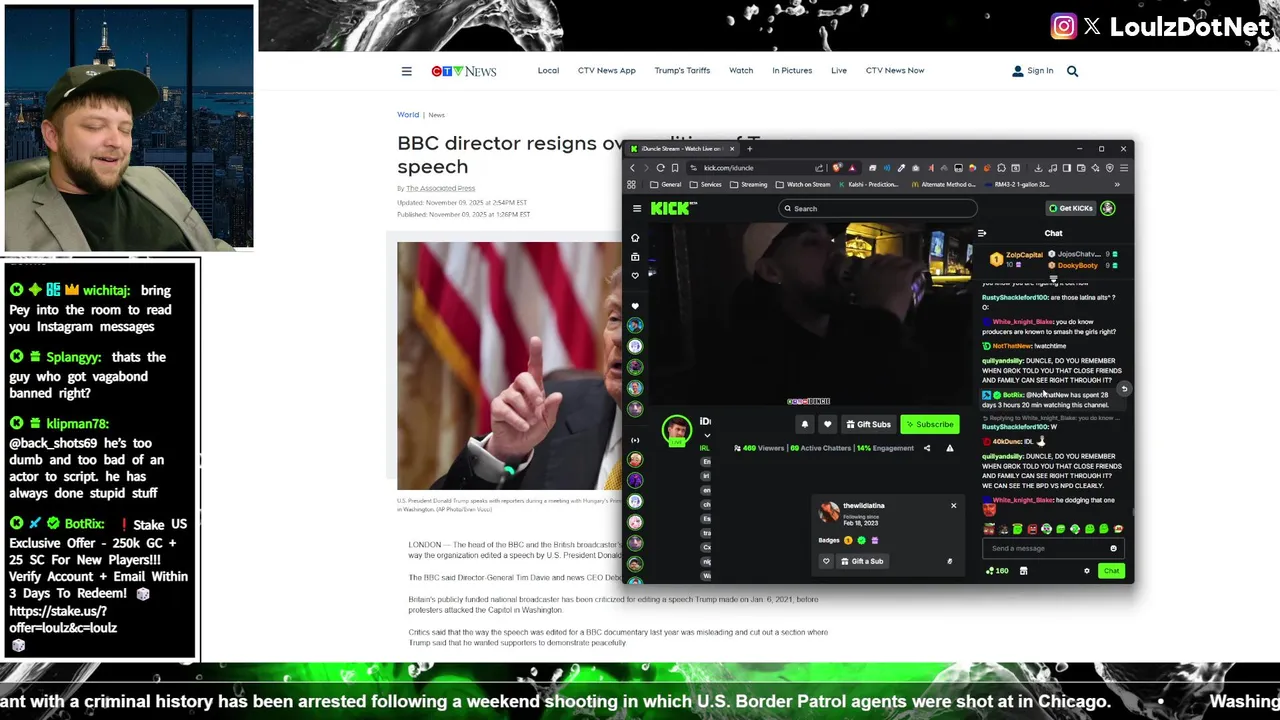Open the Brave Rewards triangle icon

pyautogui.click(x=852, y=168)
